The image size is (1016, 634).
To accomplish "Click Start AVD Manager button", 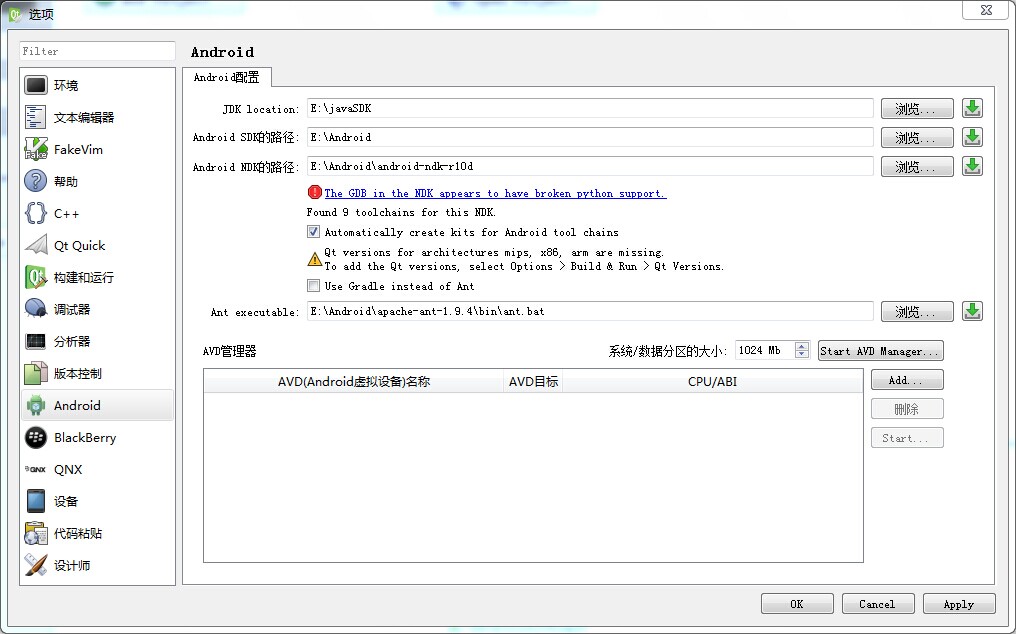I will (881, 351).
